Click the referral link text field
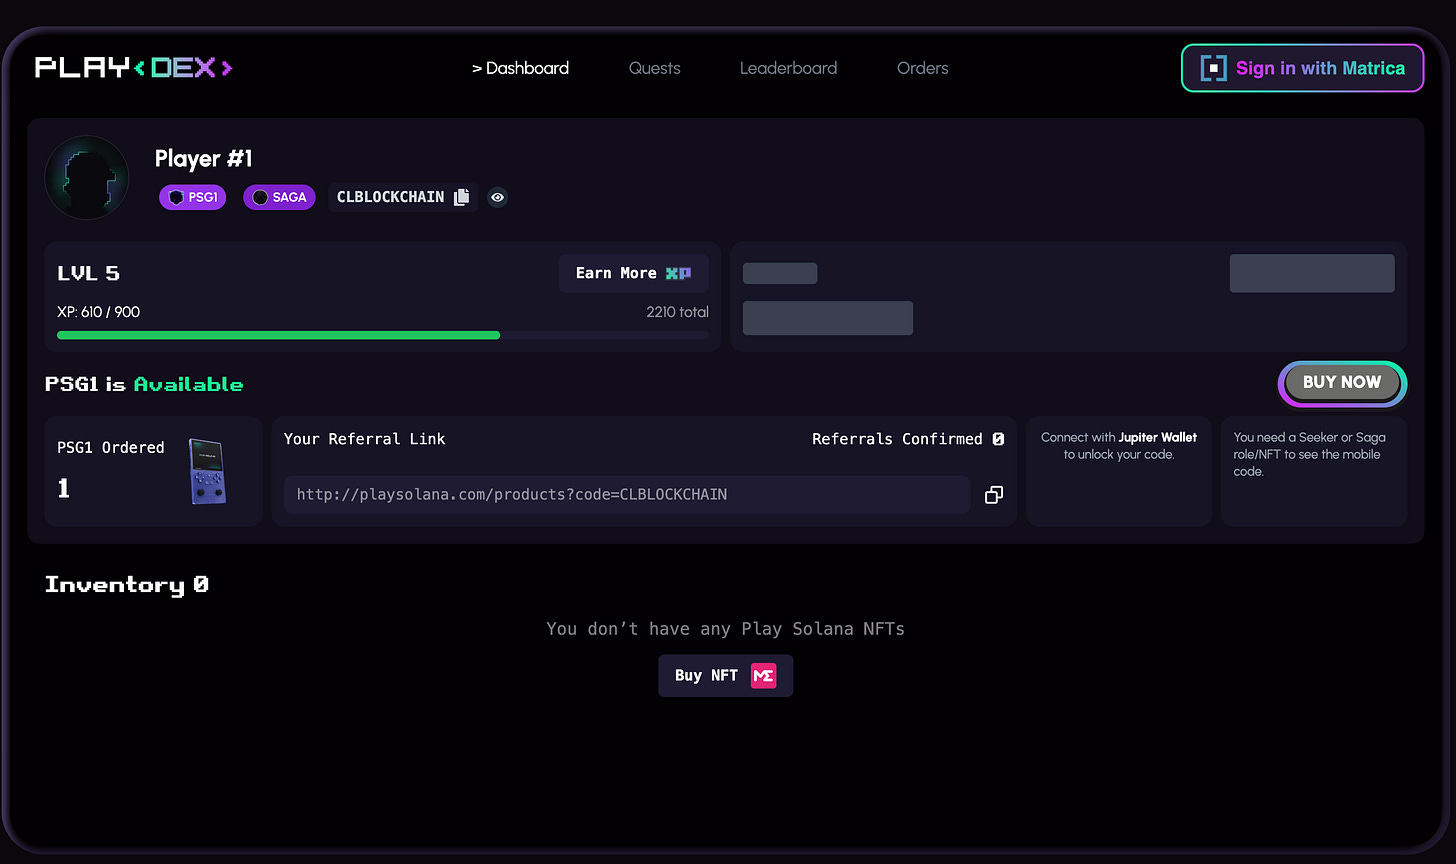This screenshot has height=864, width=1456. (x=627, y=495)
